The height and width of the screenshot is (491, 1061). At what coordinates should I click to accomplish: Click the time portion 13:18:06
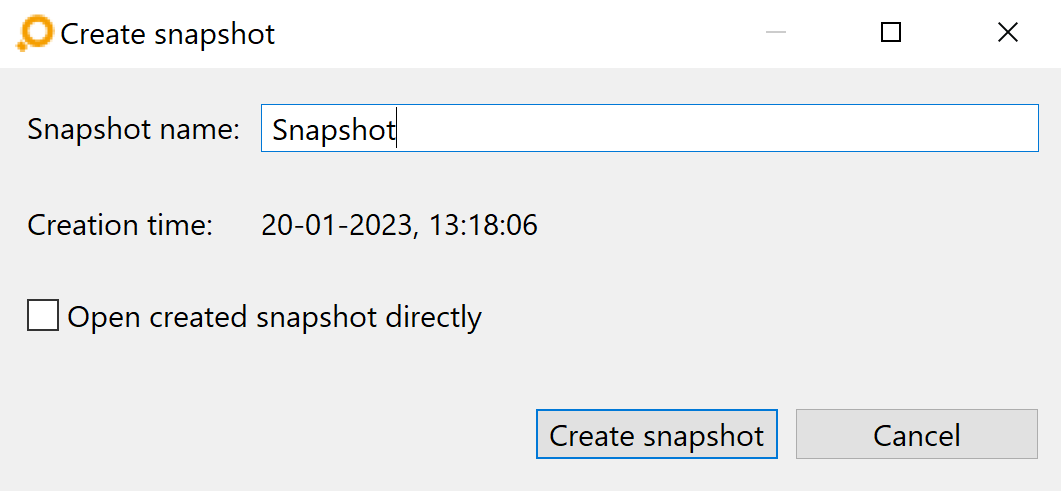(480, 225)
